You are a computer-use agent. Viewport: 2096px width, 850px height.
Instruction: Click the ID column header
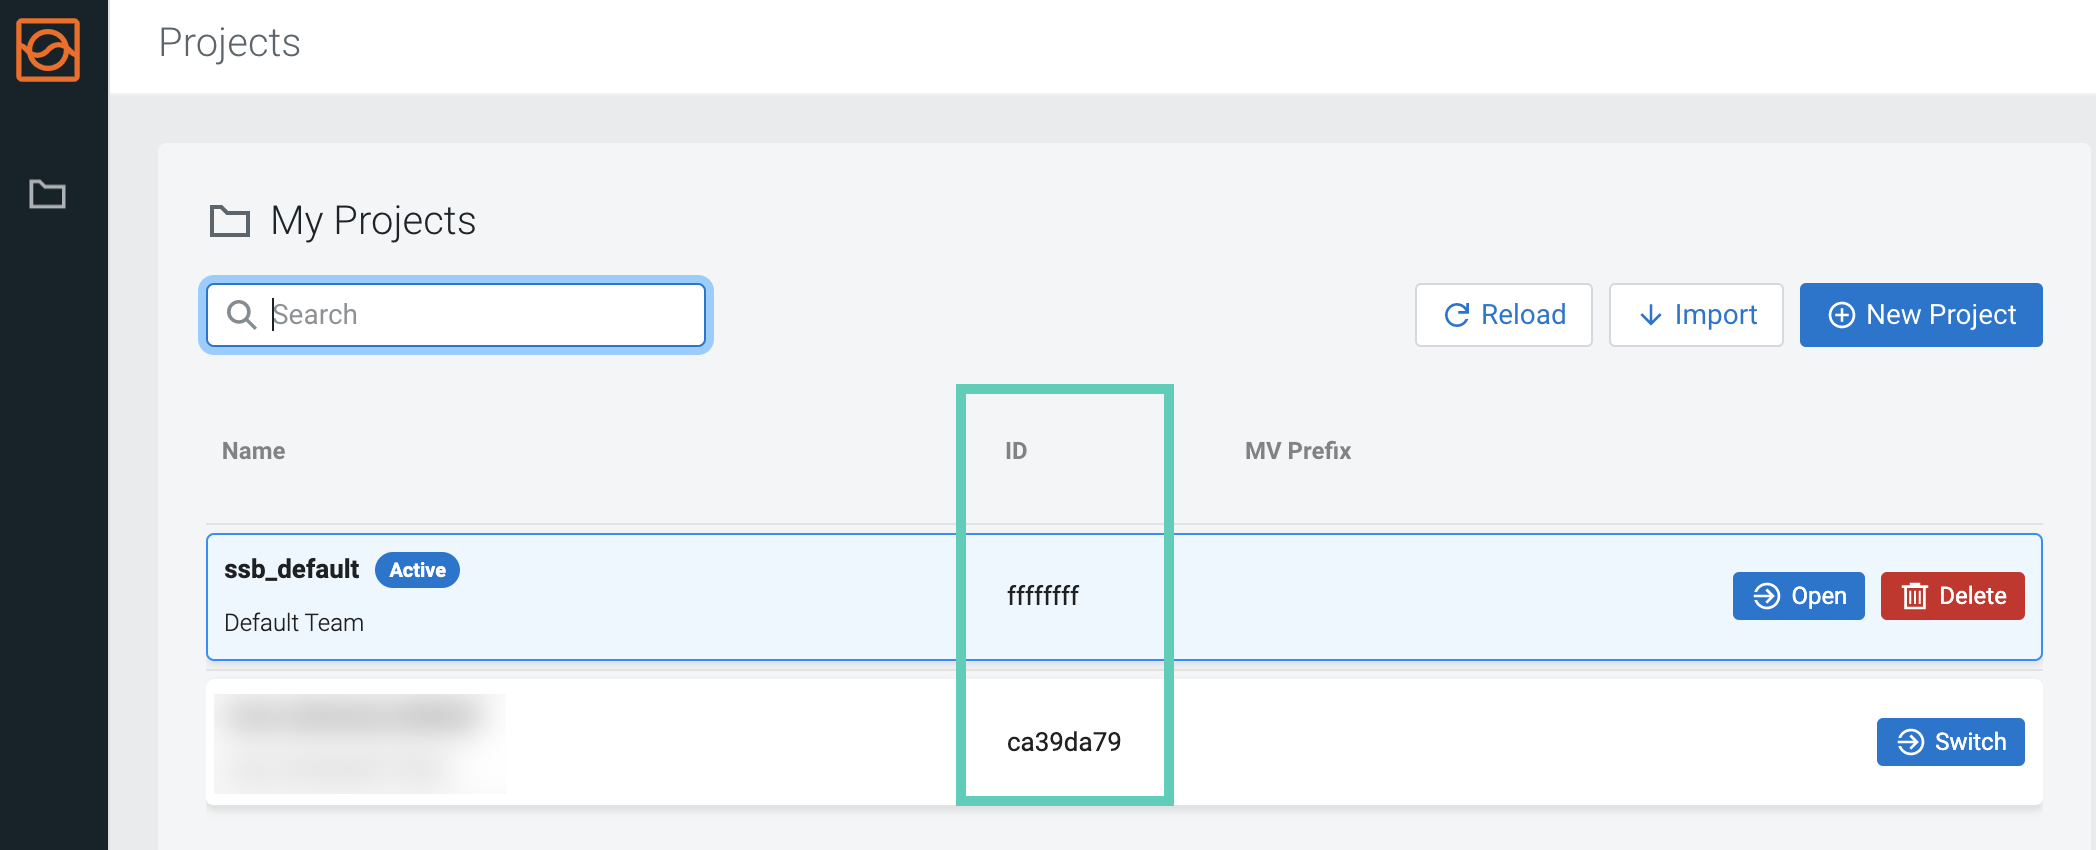pyautogui.click(x=1016, y=450)
